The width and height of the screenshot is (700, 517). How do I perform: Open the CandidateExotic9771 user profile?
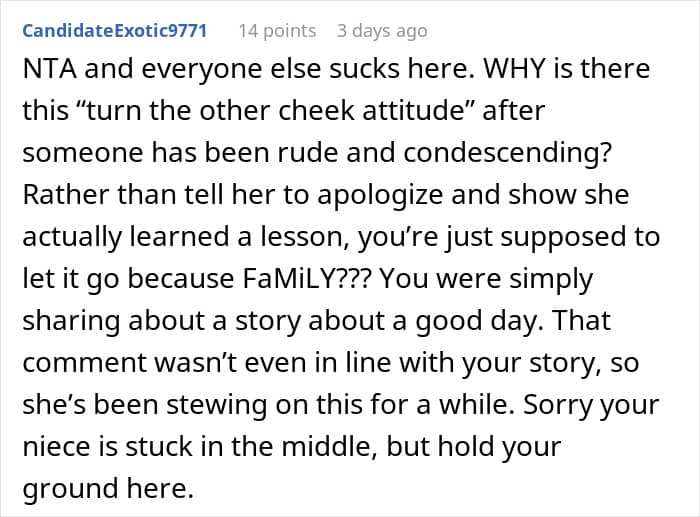point(114,30)
